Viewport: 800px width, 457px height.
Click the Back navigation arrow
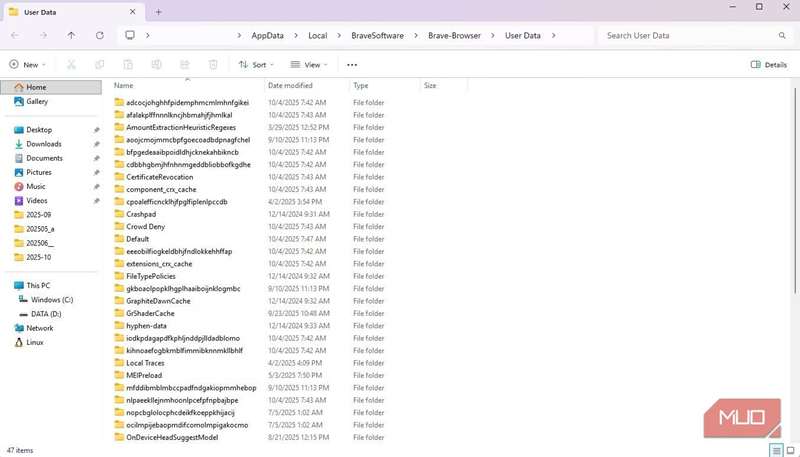(x=14, y=35)
